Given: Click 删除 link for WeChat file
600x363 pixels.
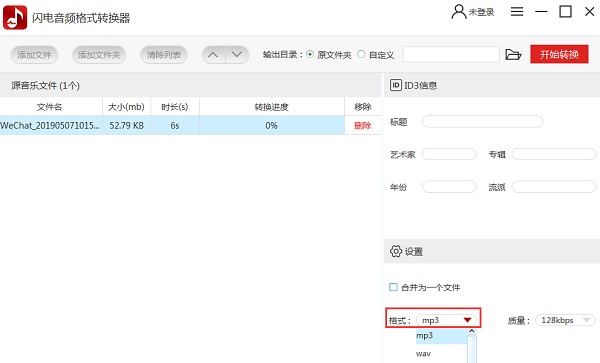Looking at the screenshot, I should tap(362, 125).
